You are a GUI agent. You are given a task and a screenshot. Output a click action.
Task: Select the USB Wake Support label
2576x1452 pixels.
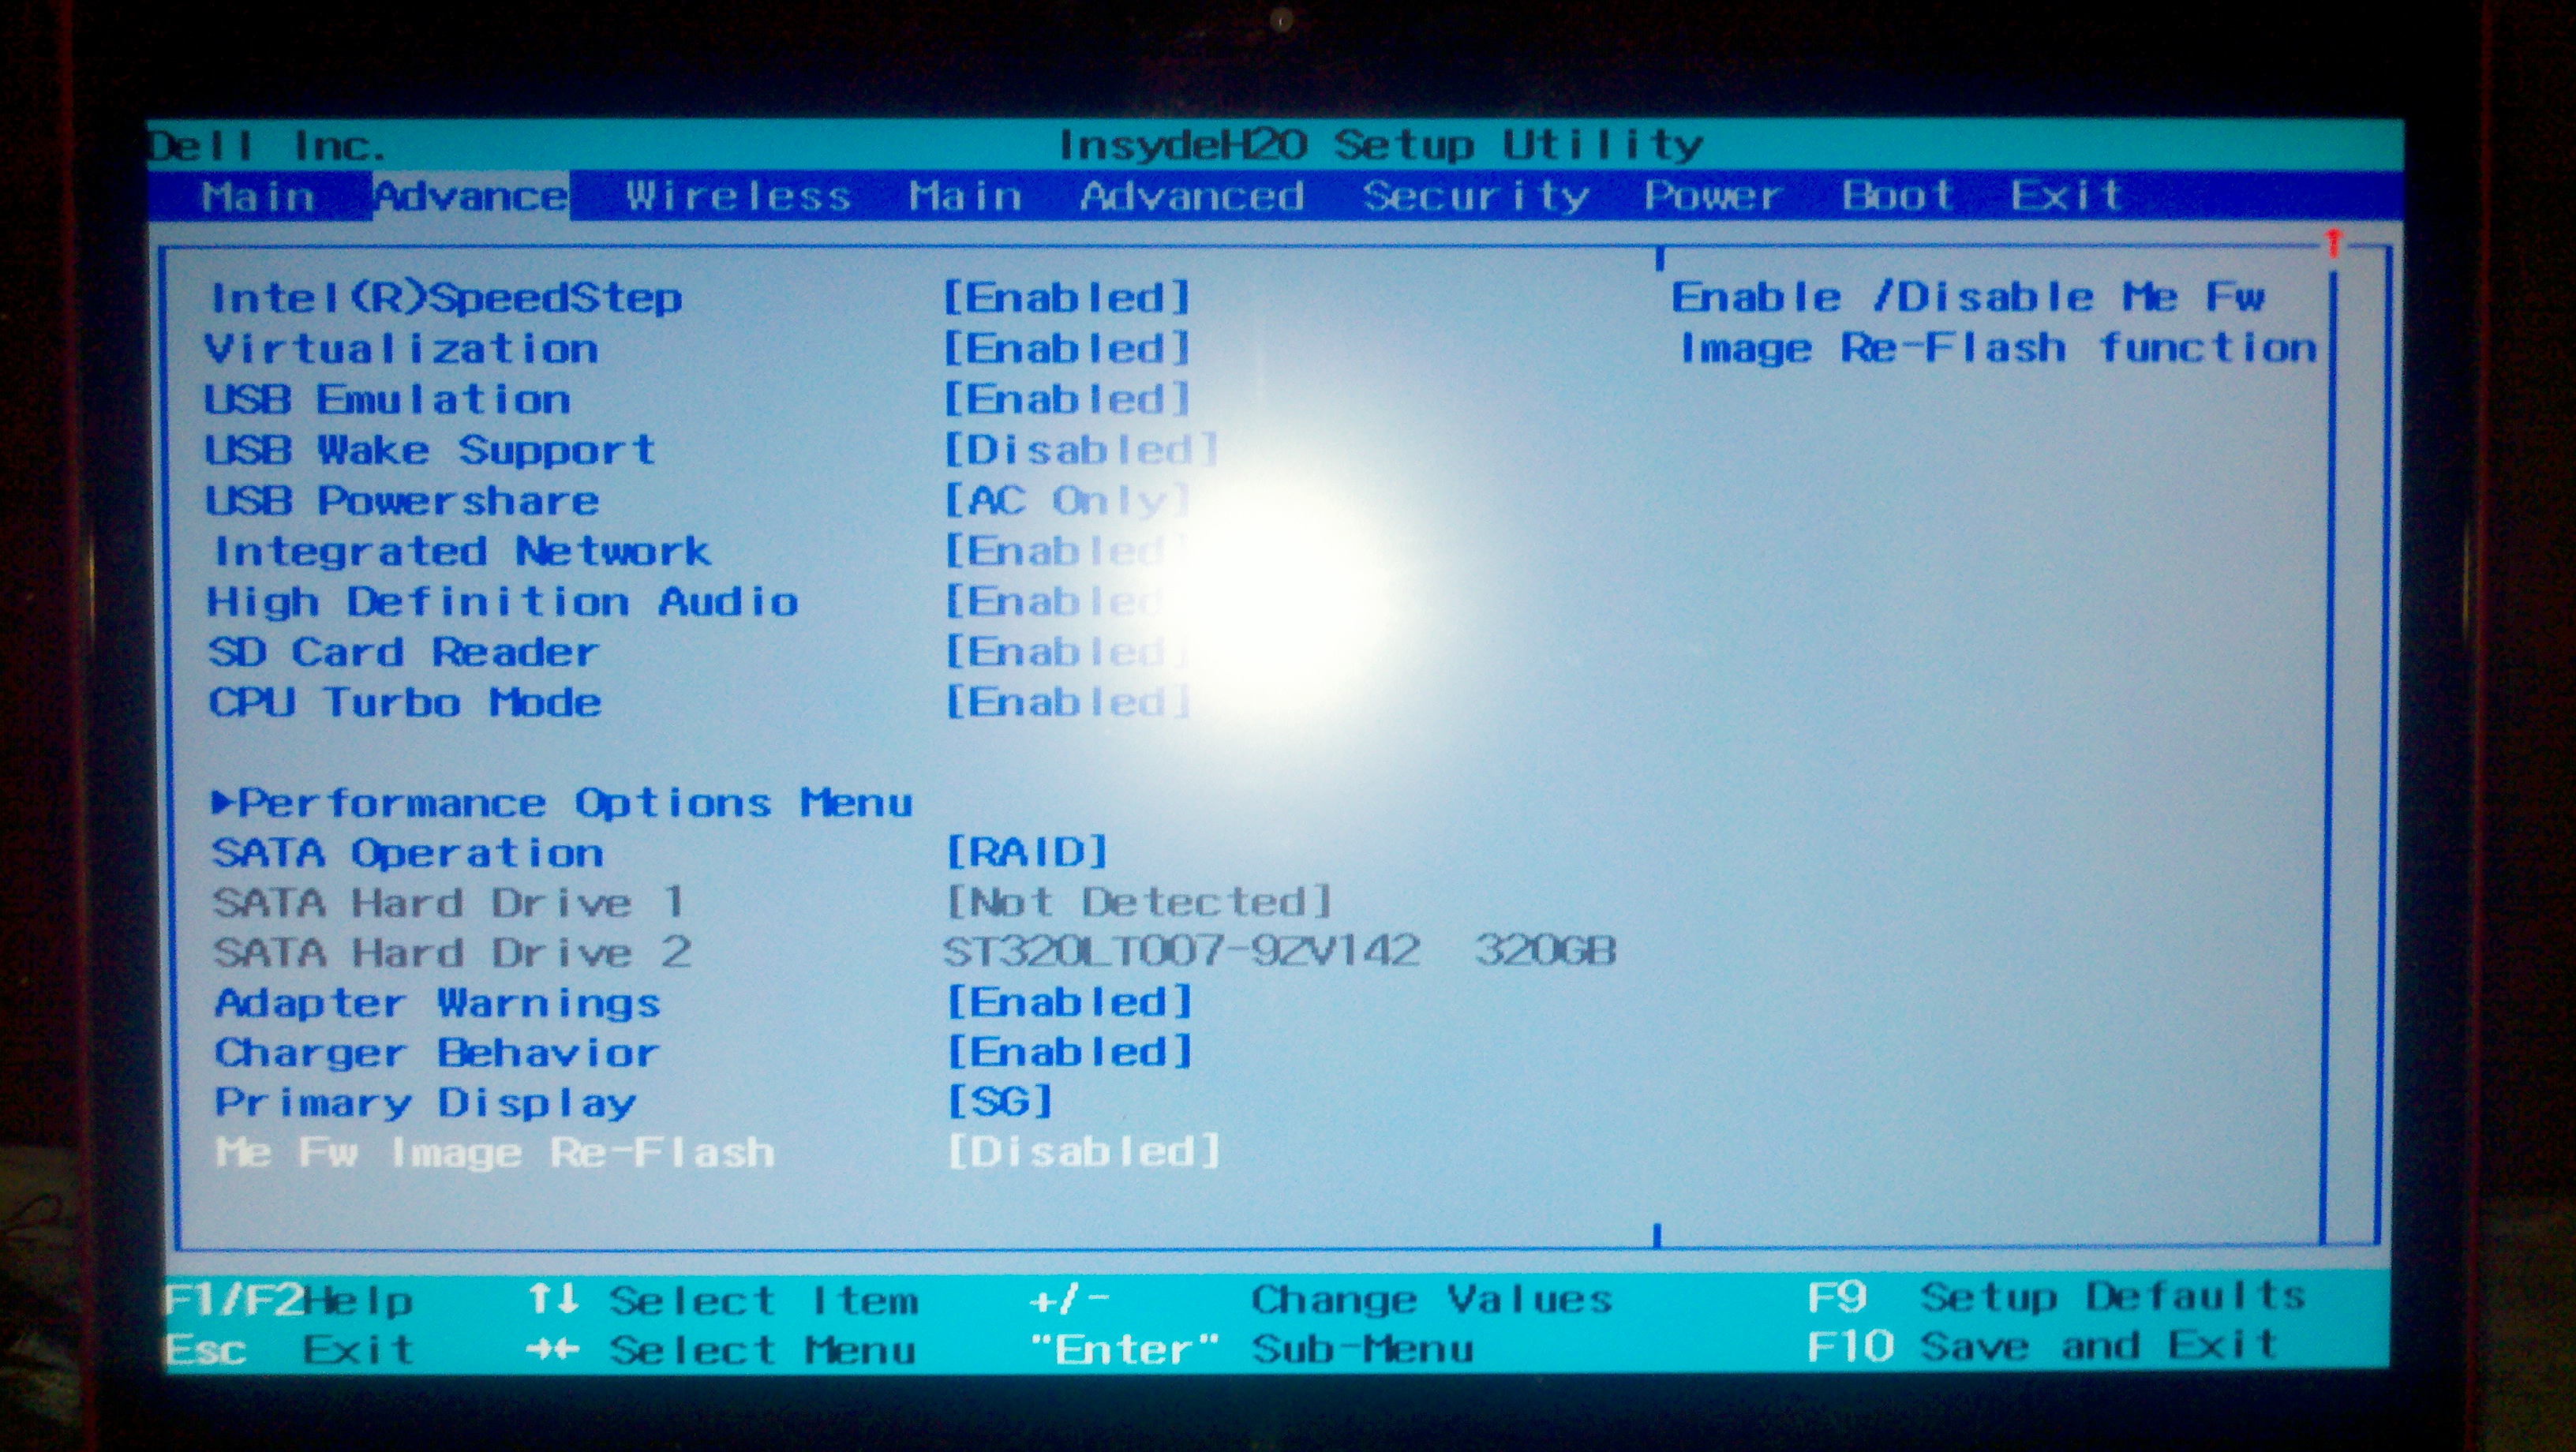tap(431, 450)
